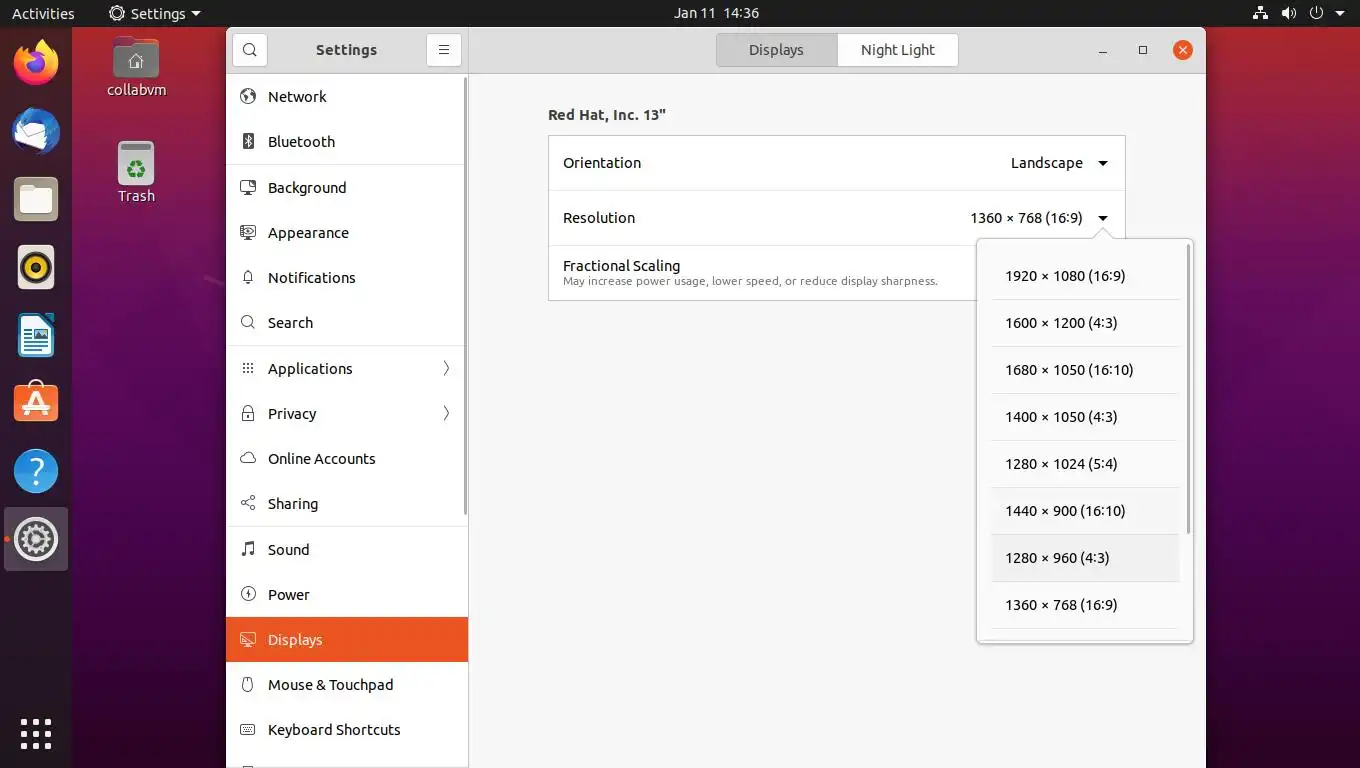Click the Privacy lock icon
The image size is (1360, 768).
coord(248,414)
